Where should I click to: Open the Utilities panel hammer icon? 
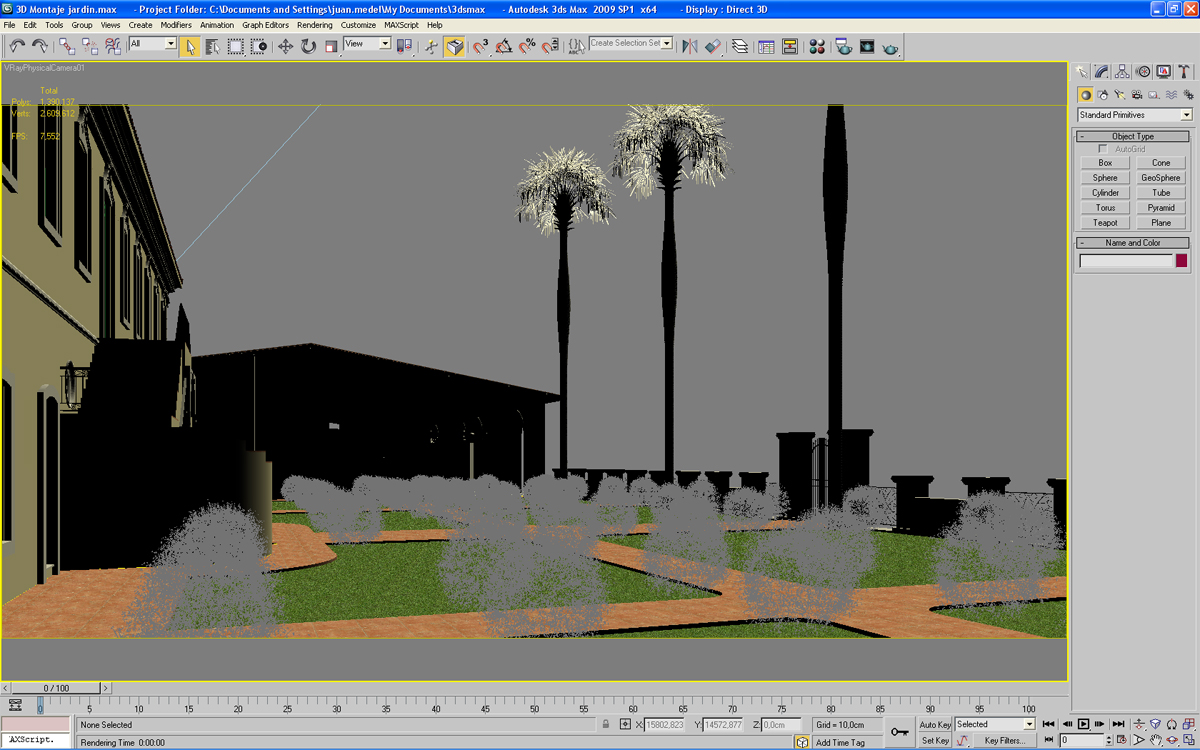[1184, 72]
